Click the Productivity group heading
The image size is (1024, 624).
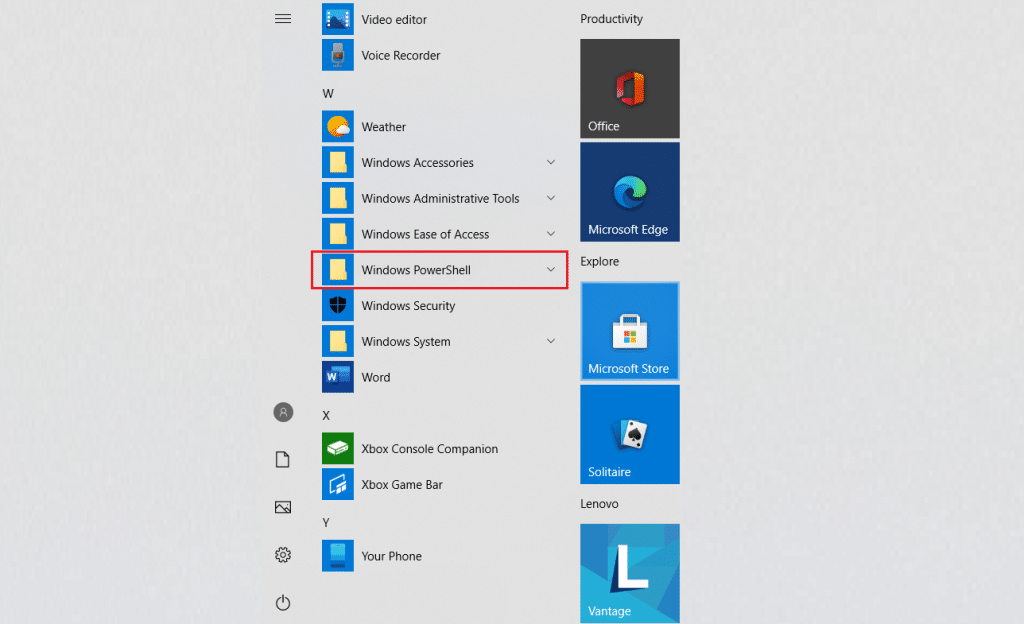(611, 20)
